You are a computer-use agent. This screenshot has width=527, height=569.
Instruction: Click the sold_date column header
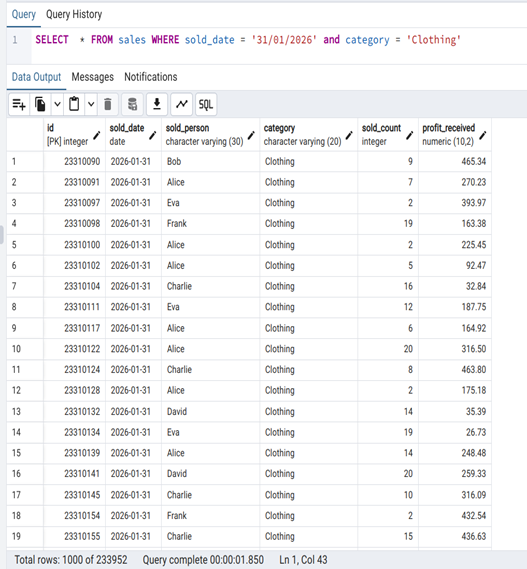[133, 135]
